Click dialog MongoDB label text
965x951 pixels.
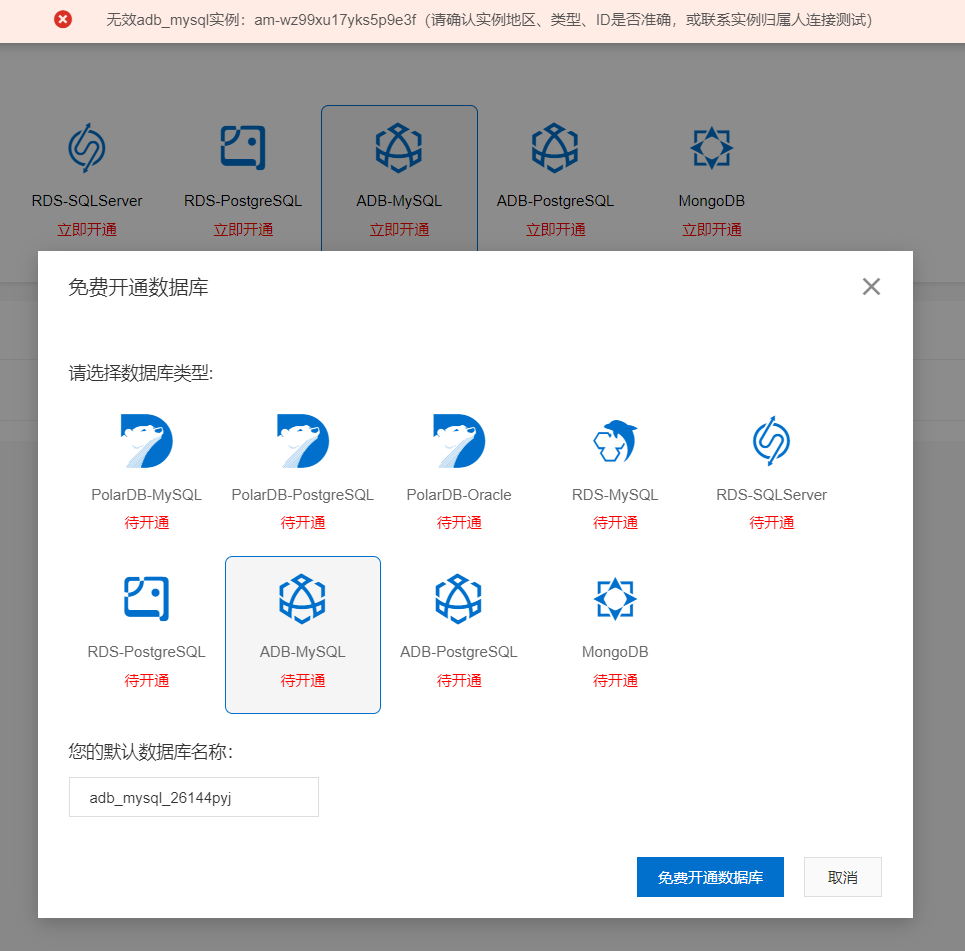(x=615, y=652)
